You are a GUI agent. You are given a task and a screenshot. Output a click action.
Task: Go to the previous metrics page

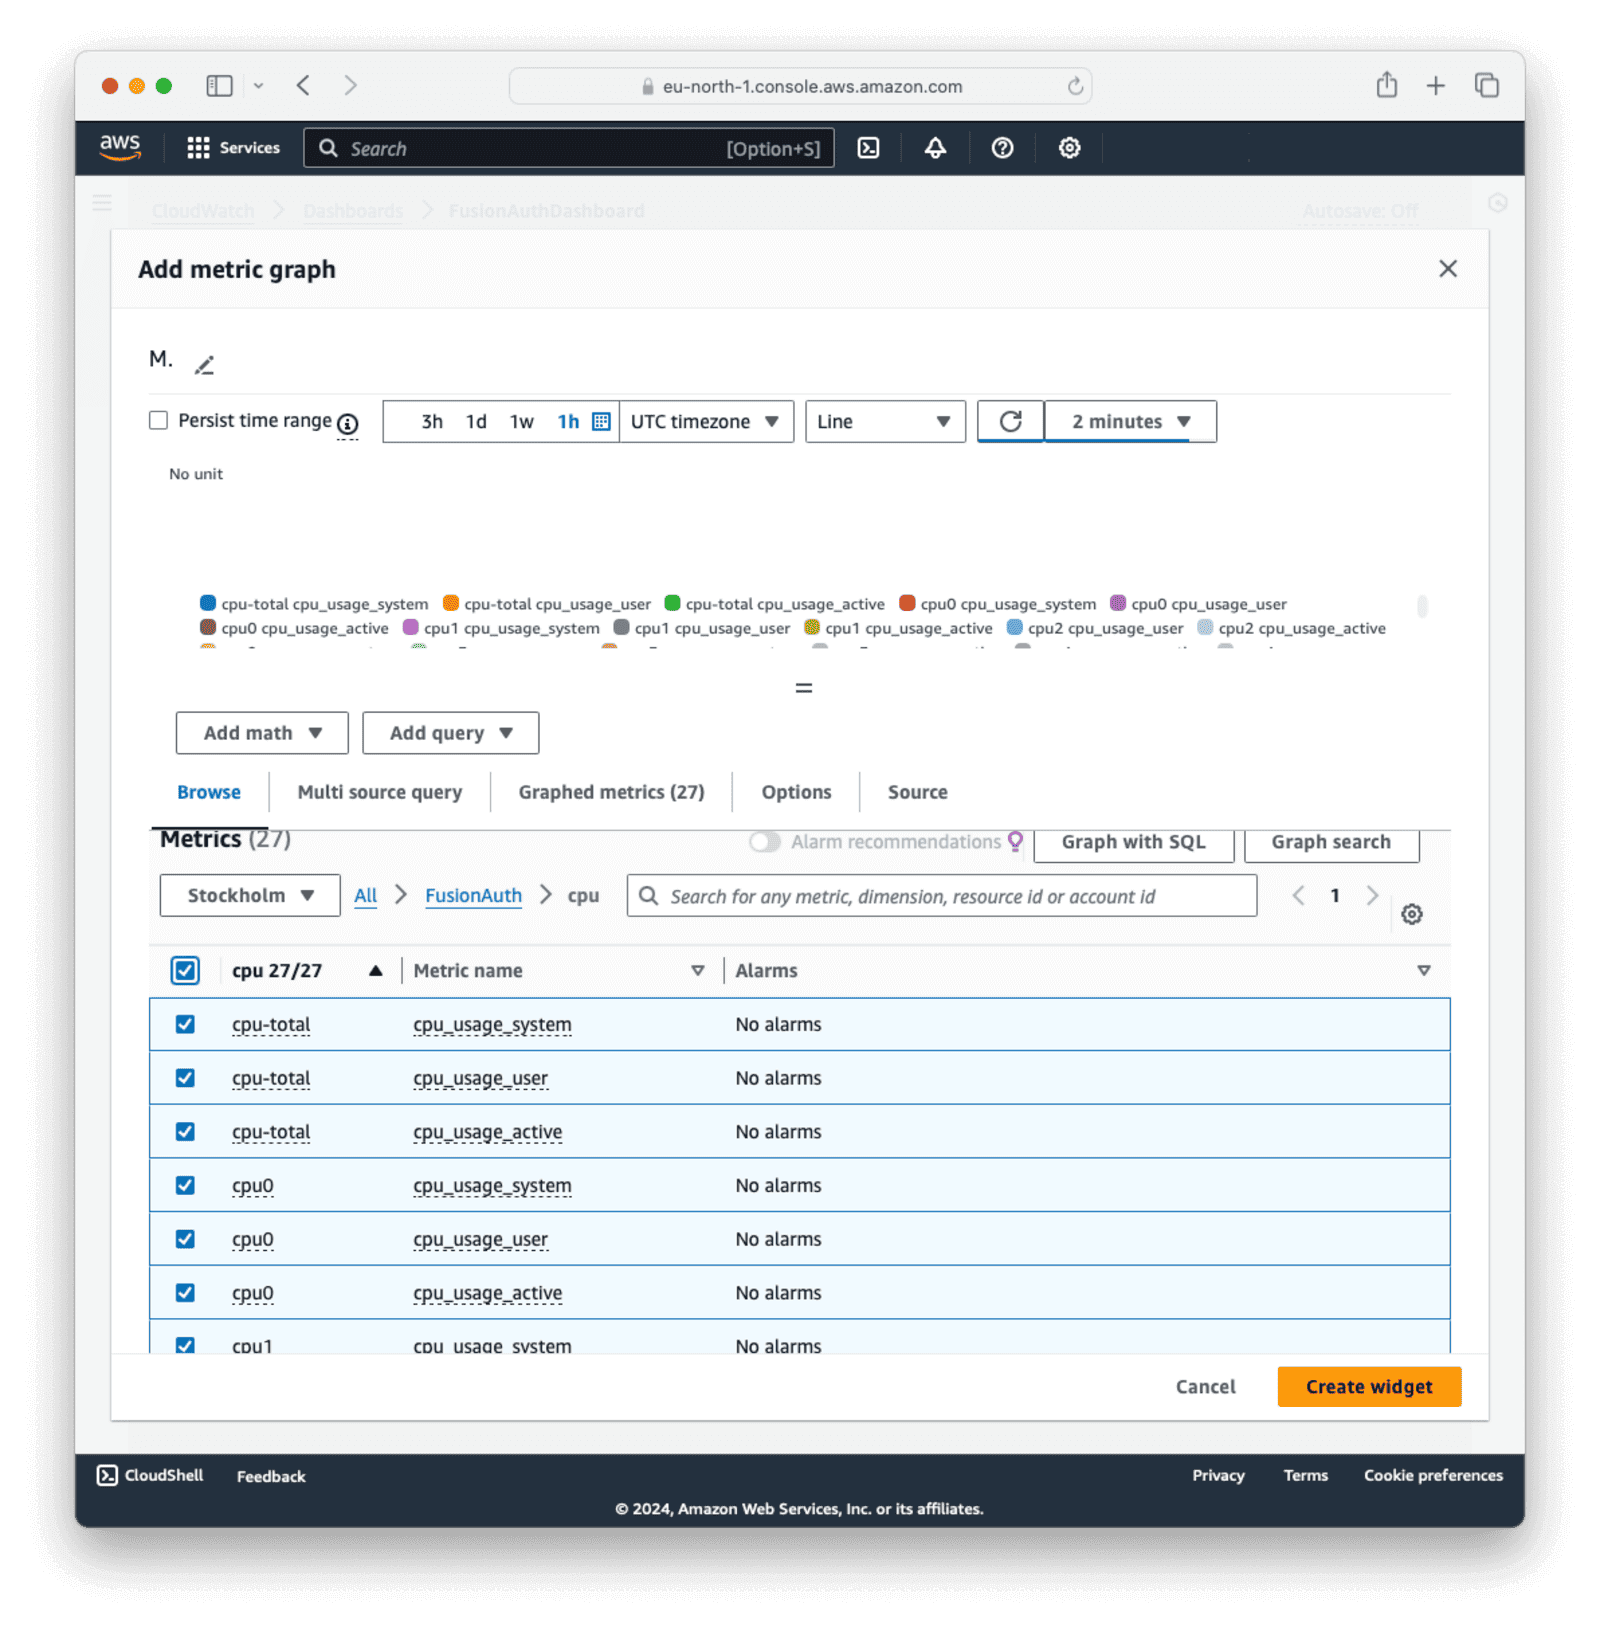coord(1298,895)
